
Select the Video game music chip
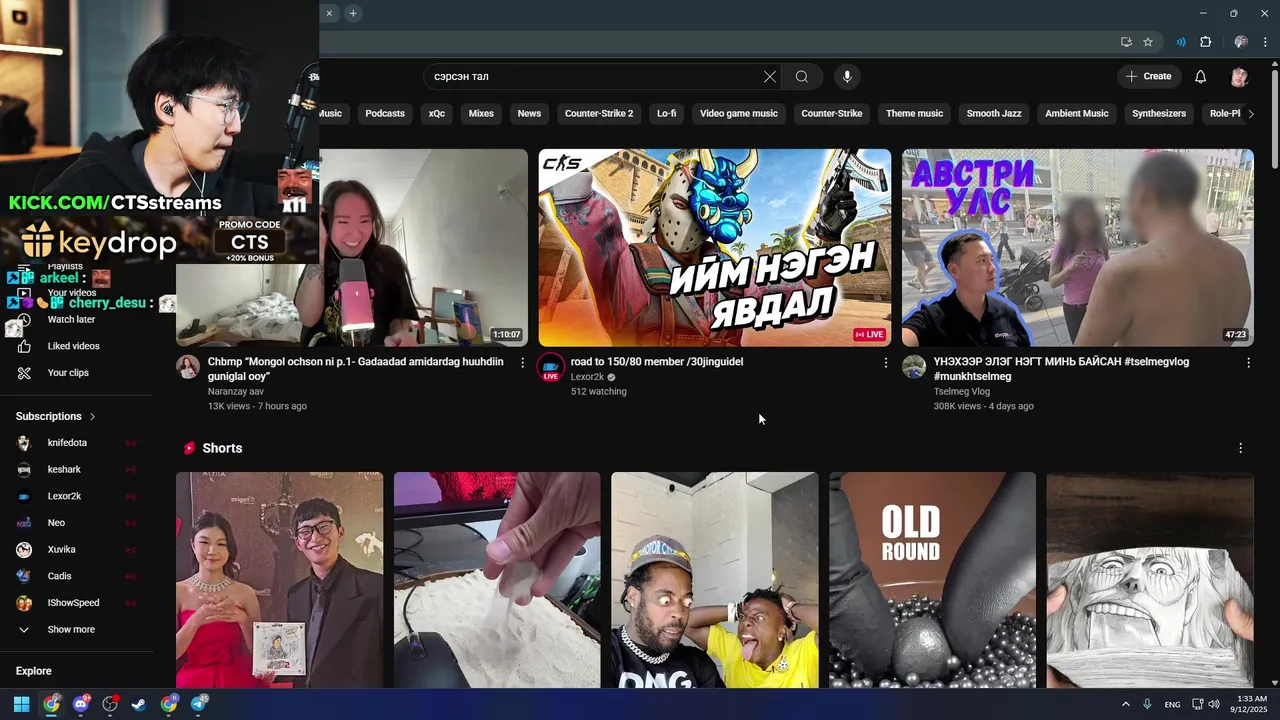point(739,114)
